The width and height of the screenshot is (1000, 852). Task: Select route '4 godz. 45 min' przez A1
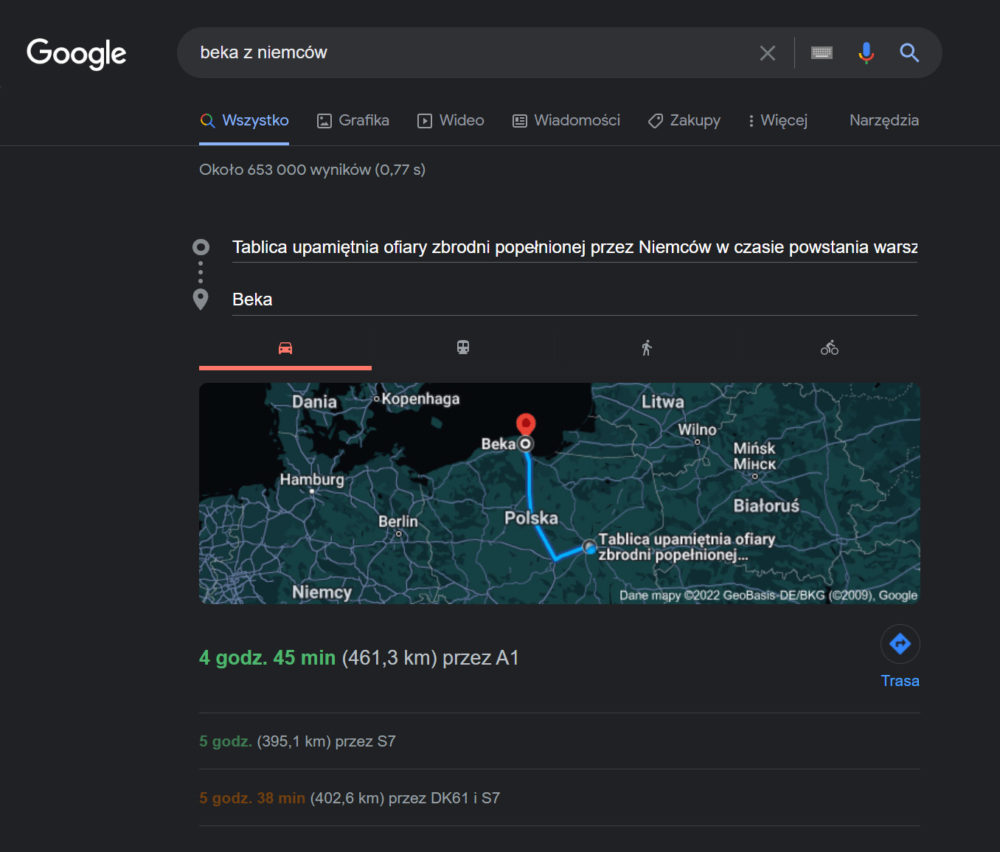(x=359, y=658)
